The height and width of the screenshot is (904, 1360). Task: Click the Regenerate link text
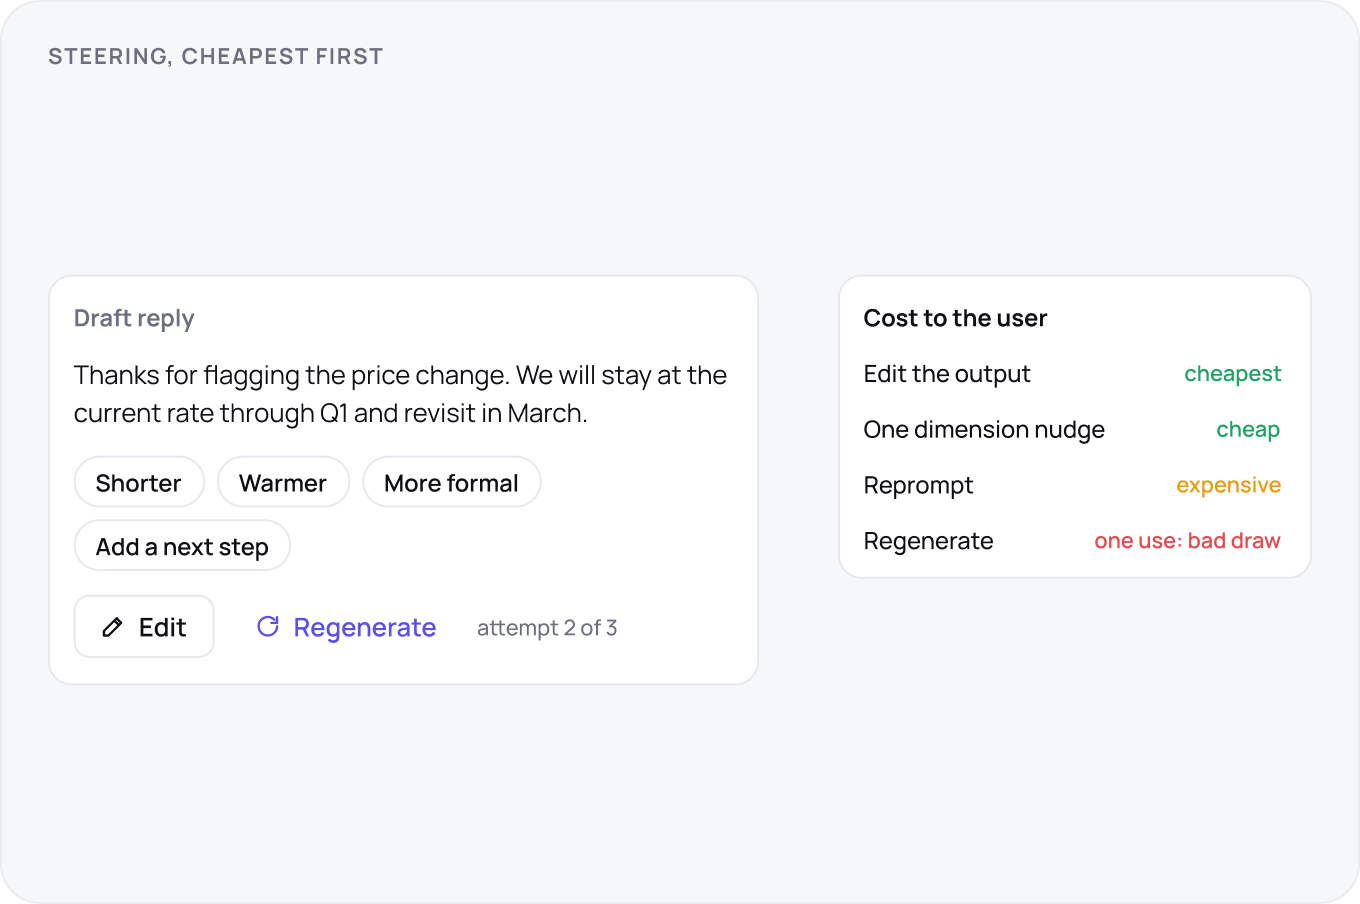(365, 627)
